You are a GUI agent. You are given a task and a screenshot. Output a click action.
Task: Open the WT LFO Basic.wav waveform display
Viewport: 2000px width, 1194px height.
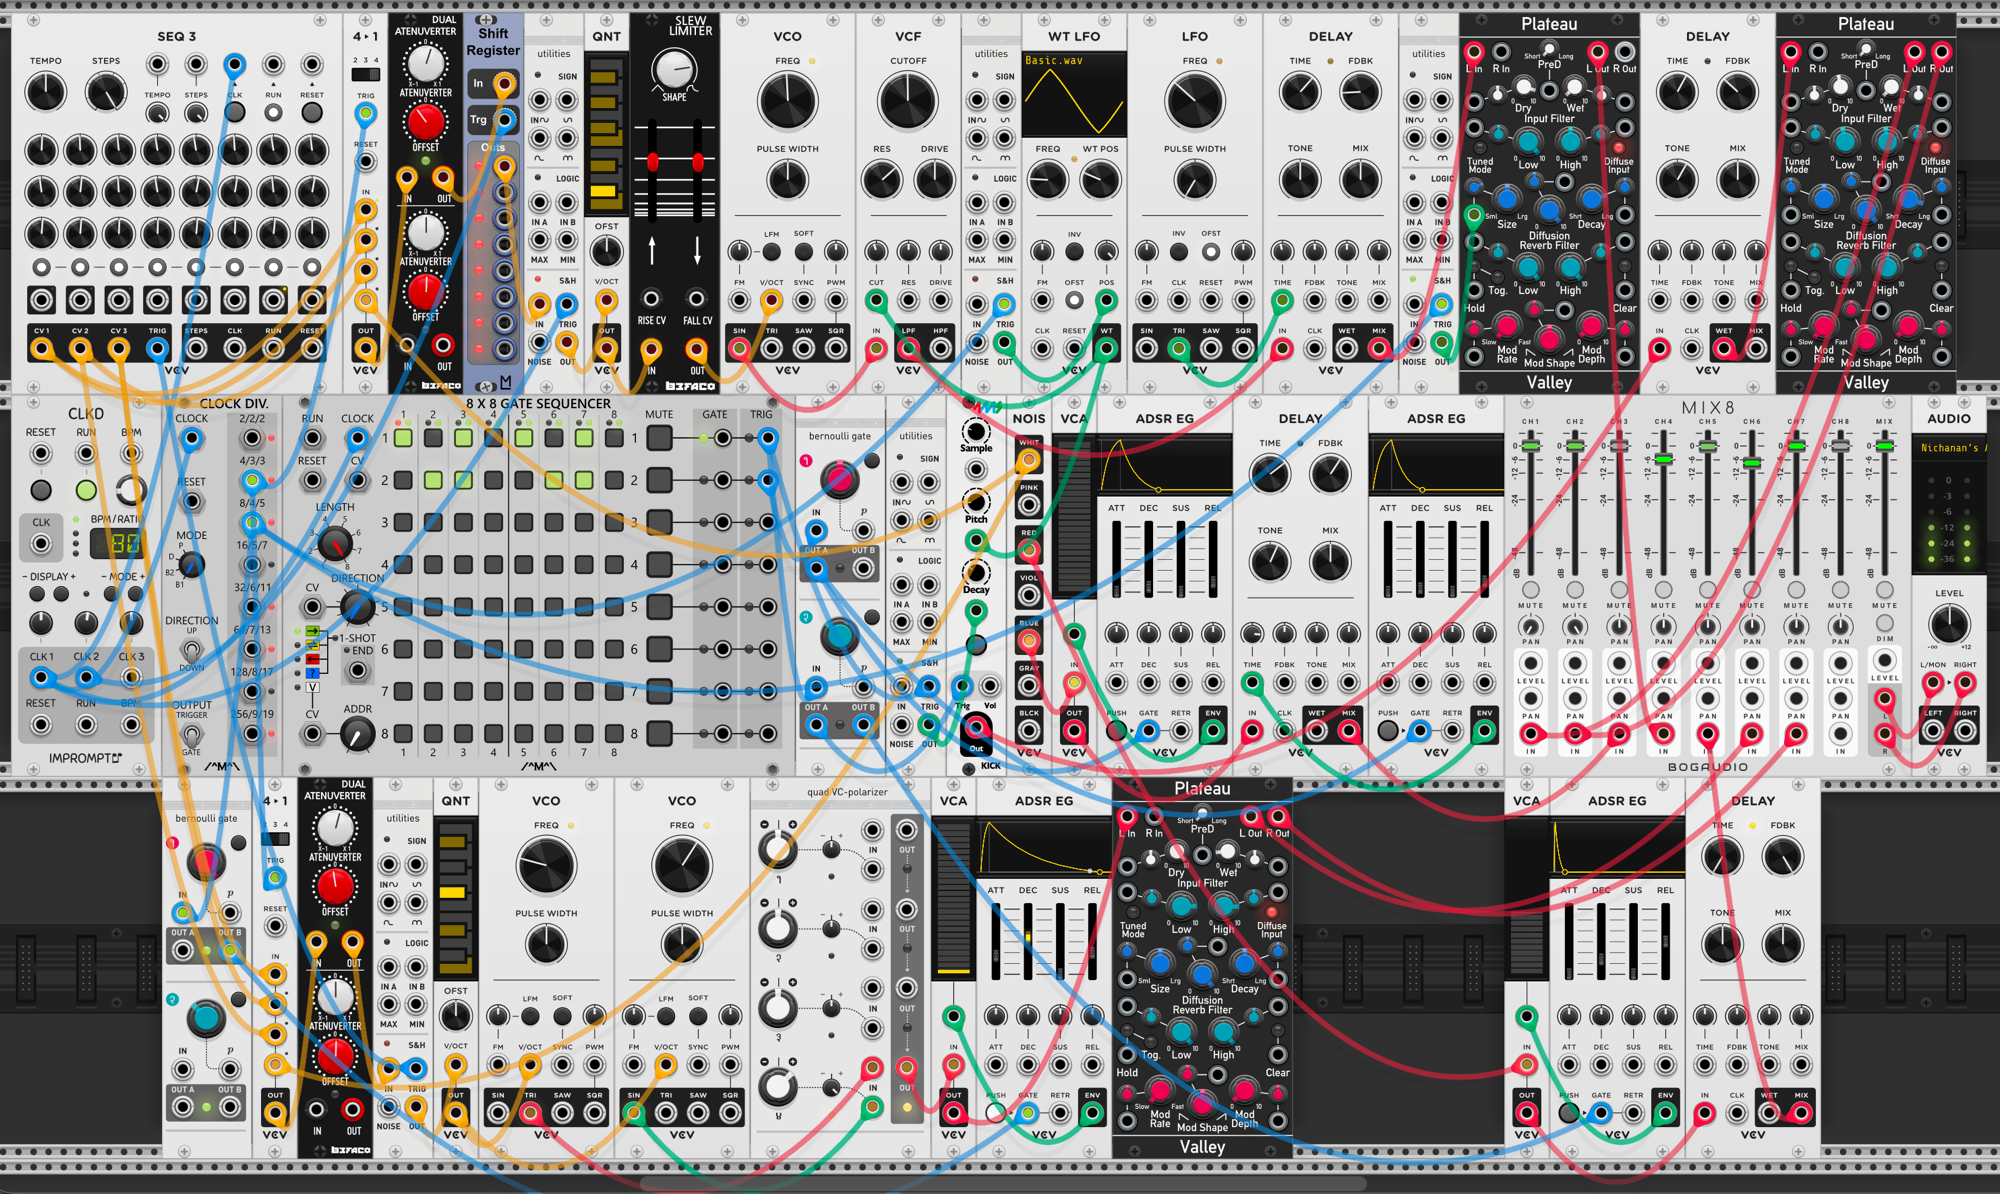pos(1074,96)
